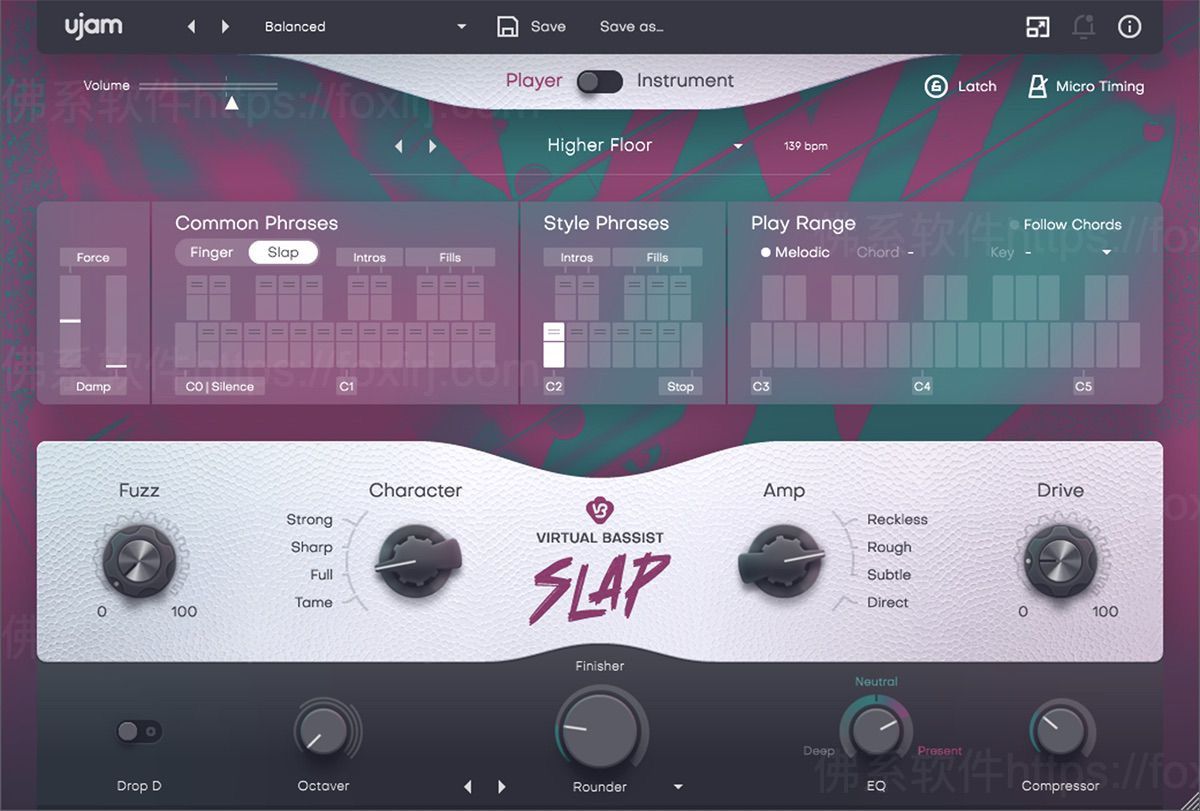
Task: Open Micro Timing settings
Action: tap(1086, 87)
